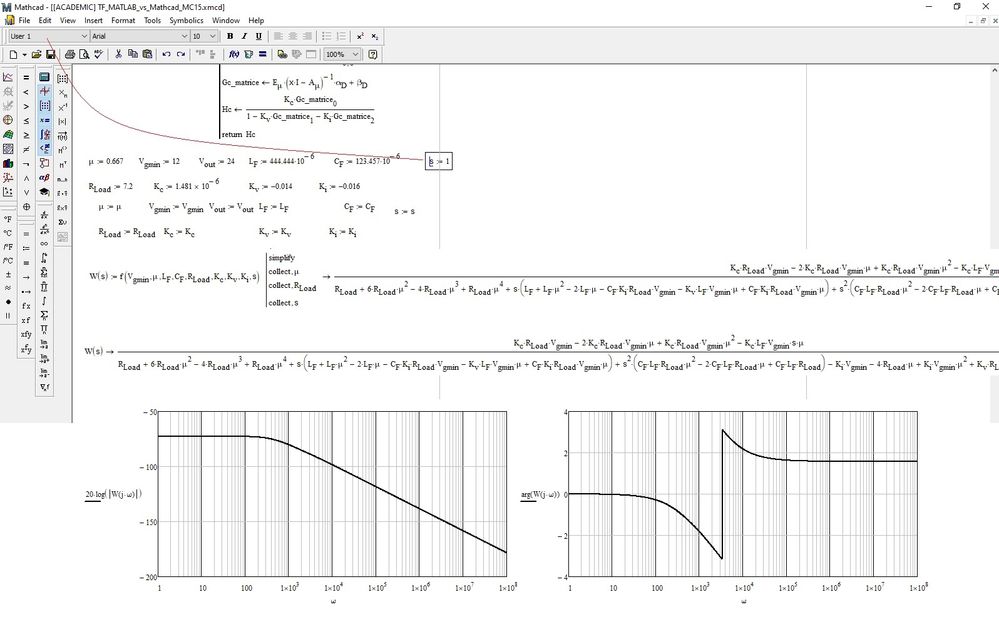Insert a unit with the measuring cup icon
The height and width of the screenshot is (617, 999).
(x=248, y=54)
